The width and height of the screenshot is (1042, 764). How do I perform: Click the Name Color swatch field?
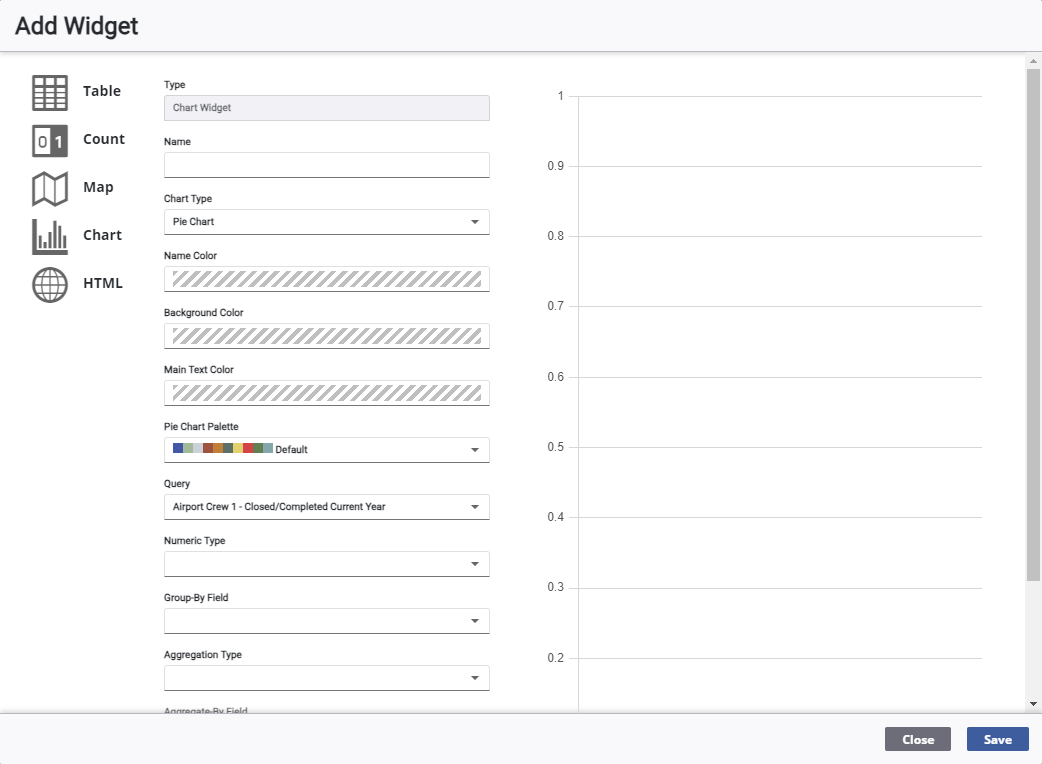pyautogui.click(x=326, y=279)
